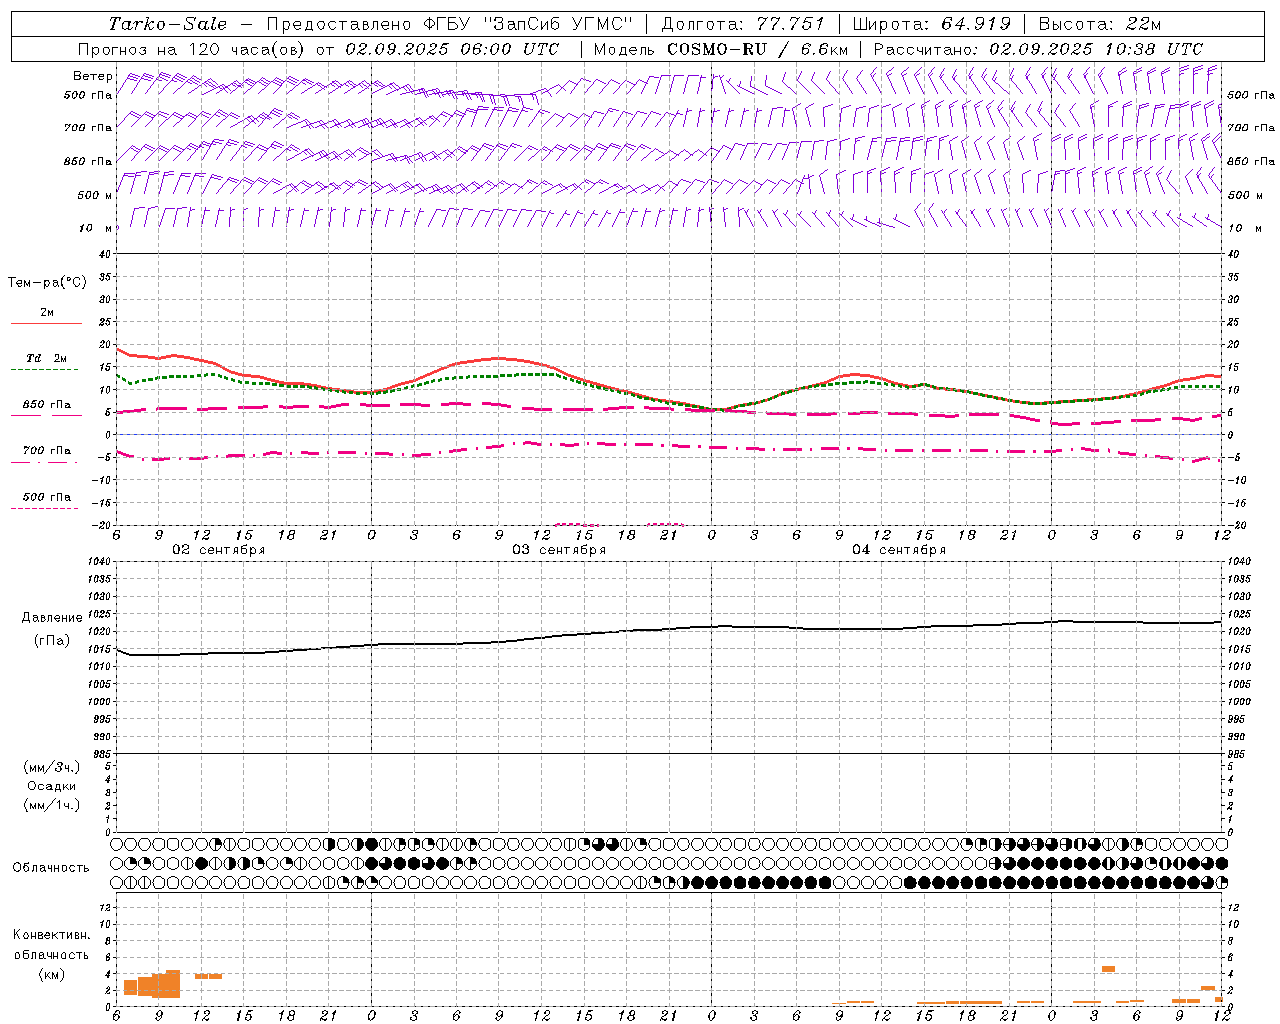Click the model name 'COSMO-RU / 6.6км'
This screenshot has height=1024, width=1280.
[x=757, y=49]
